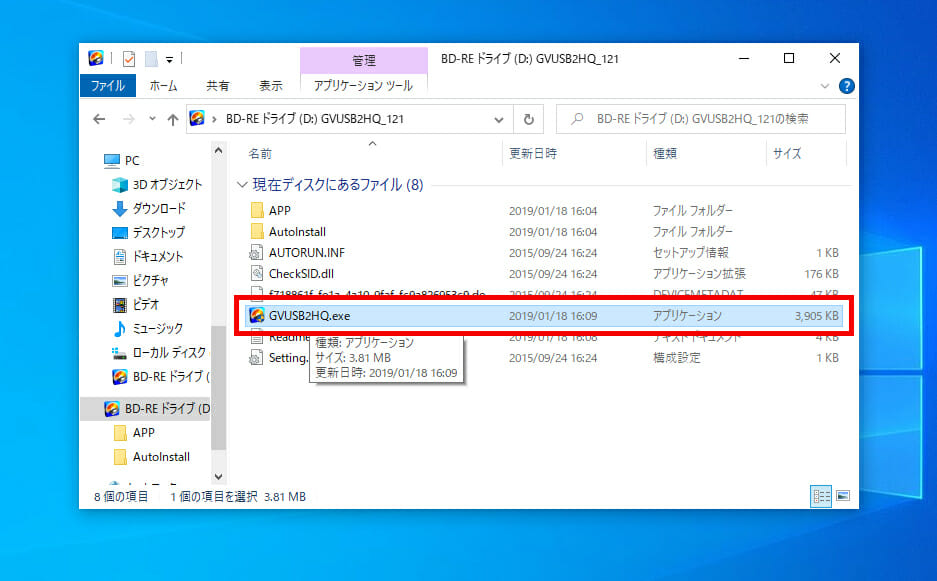The height and width of the screenshot is (581, 937).
Task: Select the AUTORUN.INF file
Action: pos(306,252)
